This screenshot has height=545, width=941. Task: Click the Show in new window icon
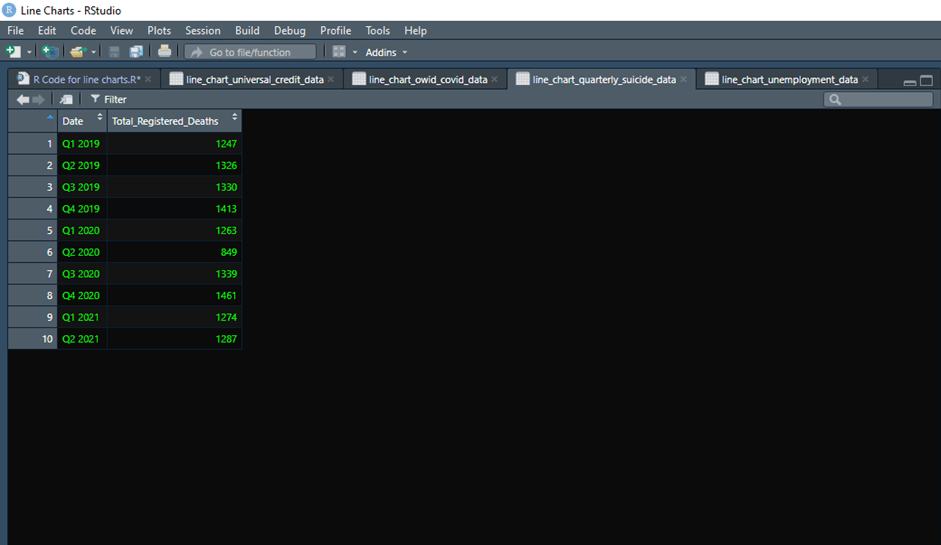(x=66, y=100)
